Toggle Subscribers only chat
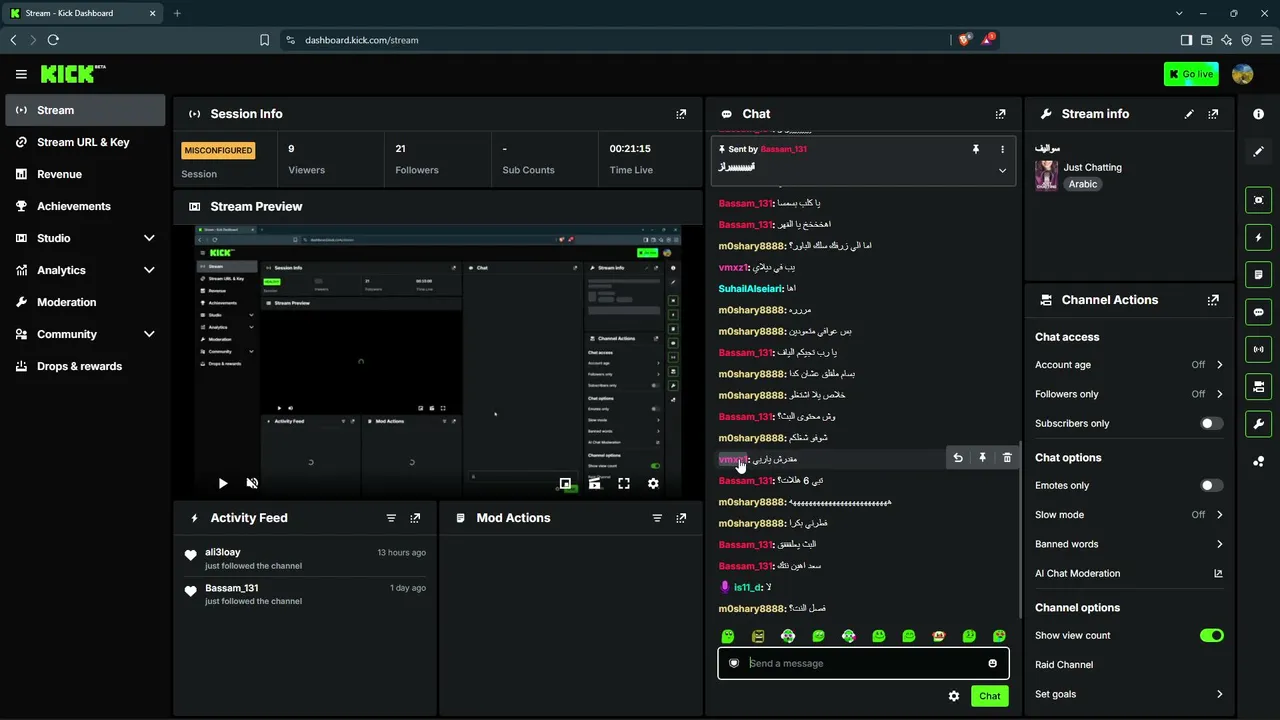Screen dimensions: 1280x720 (1211, 423)
